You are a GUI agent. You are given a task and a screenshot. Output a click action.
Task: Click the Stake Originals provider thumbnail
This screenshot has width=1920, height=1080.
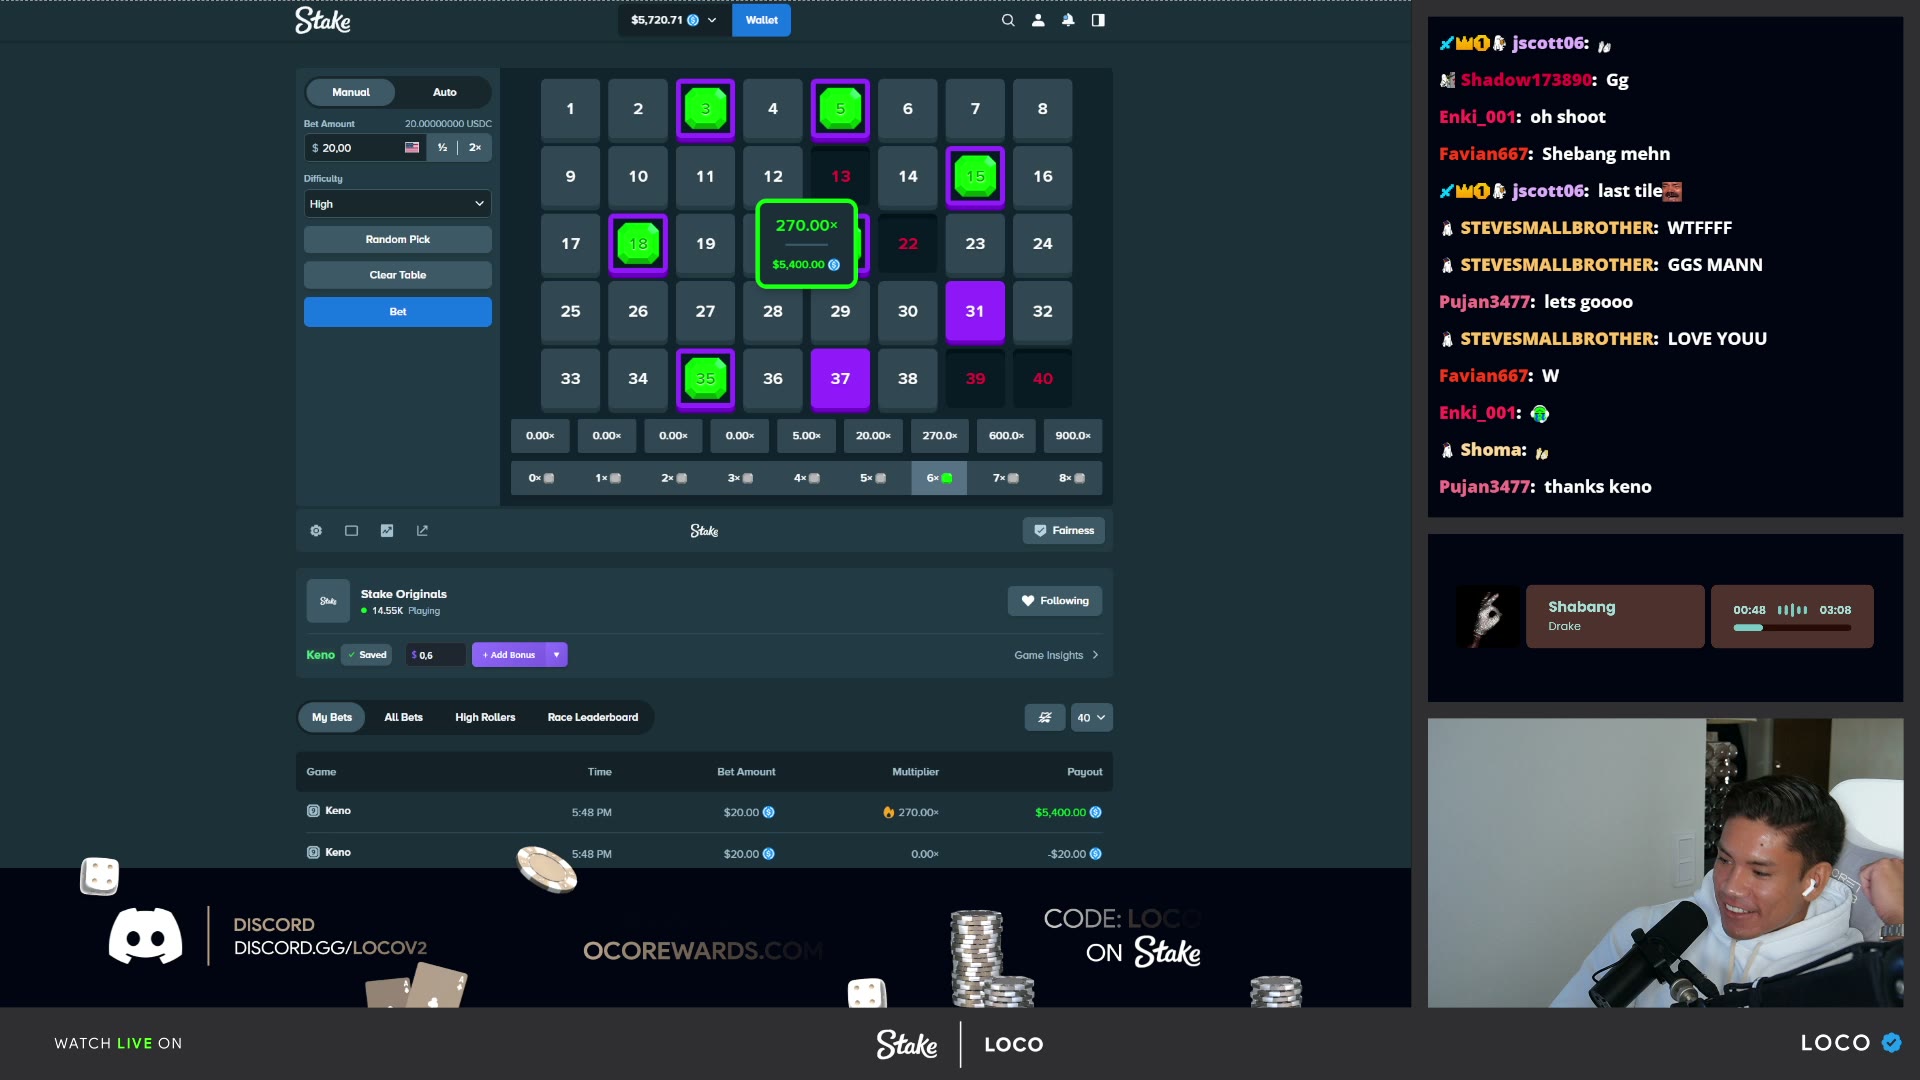point(328,601)
